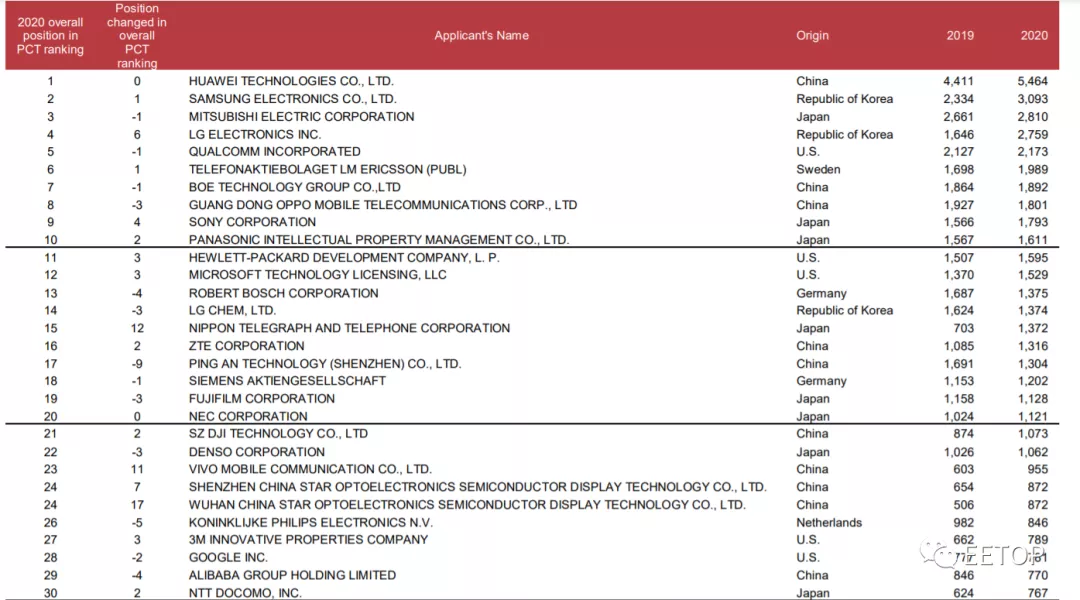Select "Republic of Korea" origin for LG Chem
This screenshot has height=600, width=1080.
(844, 311)
